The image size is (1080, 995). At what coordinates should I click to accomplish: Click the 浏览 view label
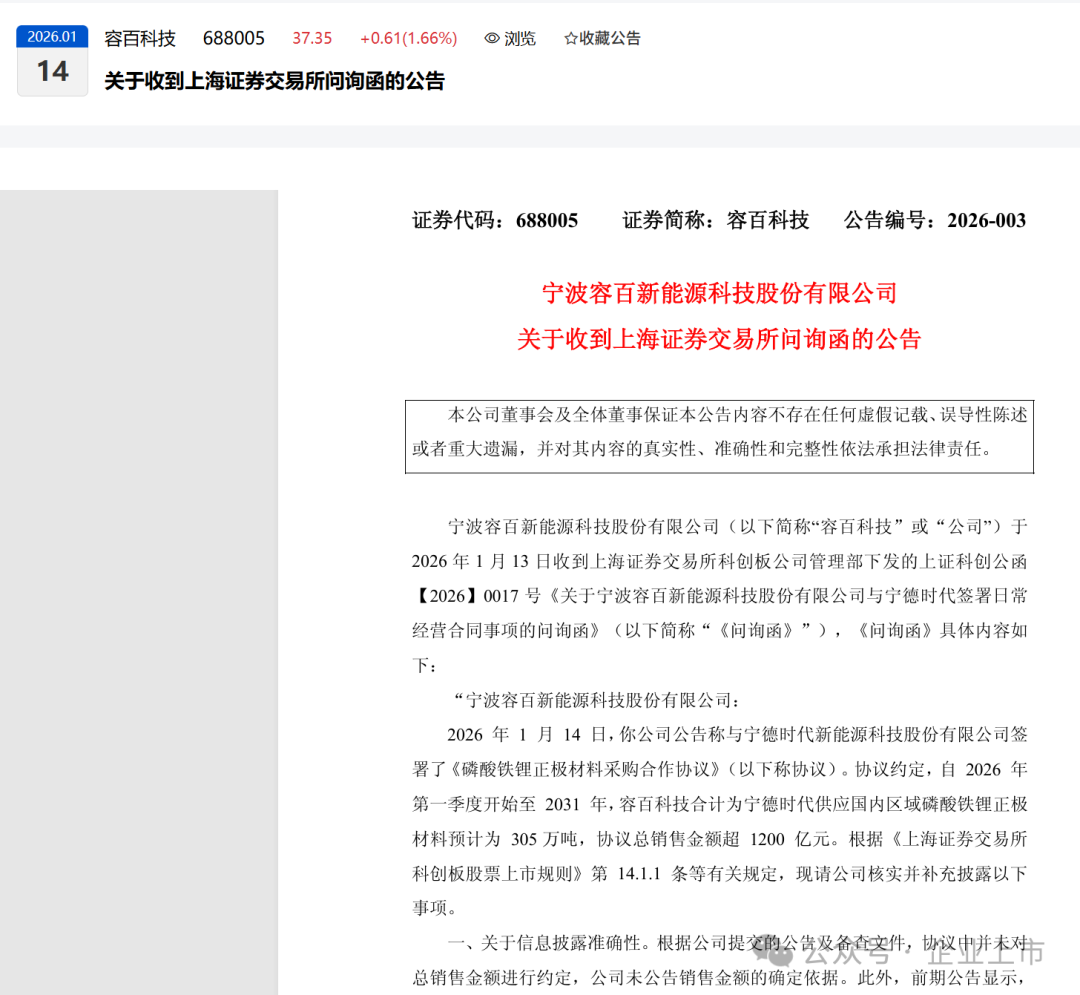(520, 39)
